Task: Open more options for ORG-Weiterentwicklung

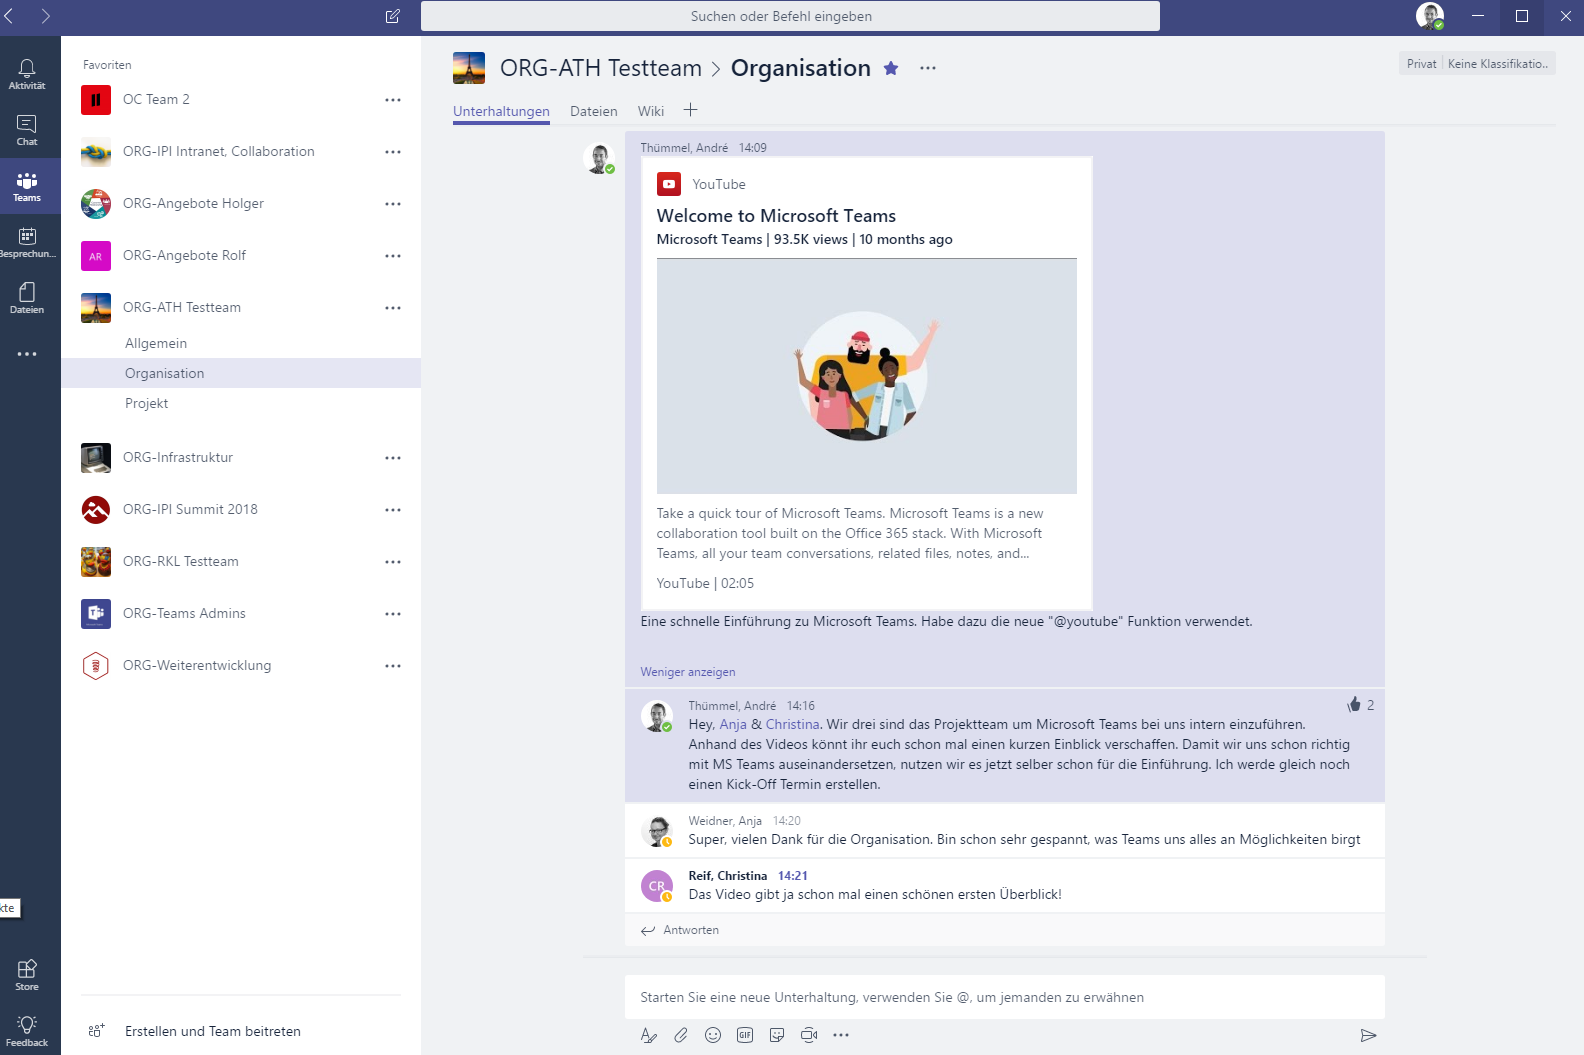Action: pos(393,666)
